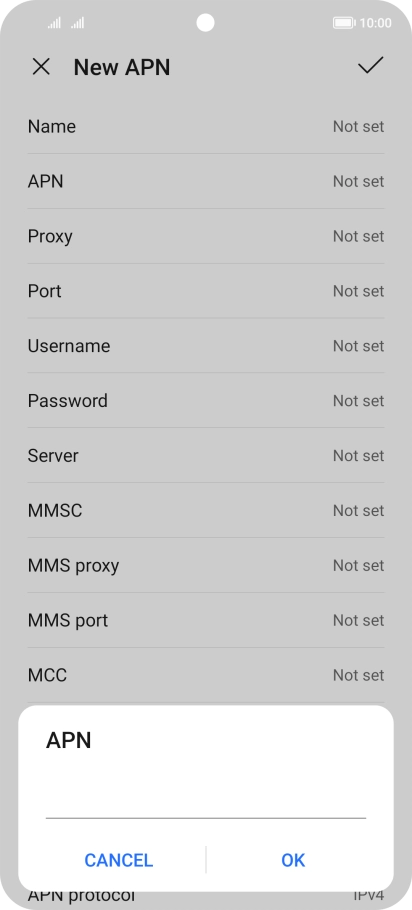Open the Username setting row
The height and width of the screenshot is (910, 412).
206,346
